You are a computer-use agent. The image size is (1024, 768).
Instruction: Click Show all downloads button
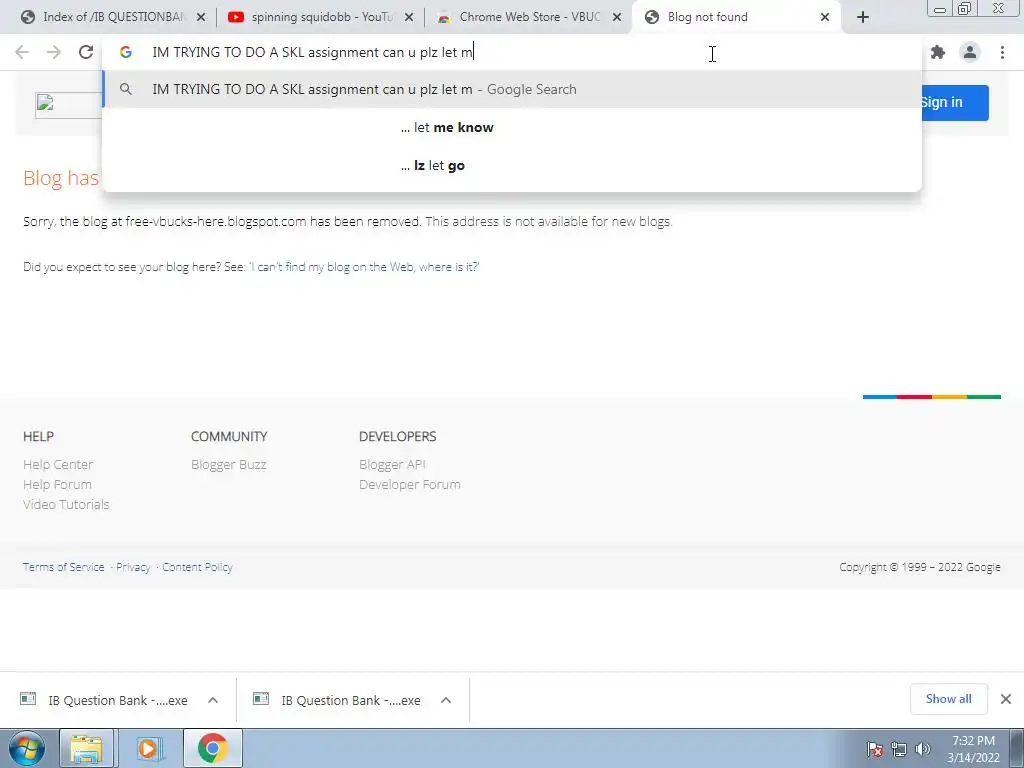click(x=948, y=699)
